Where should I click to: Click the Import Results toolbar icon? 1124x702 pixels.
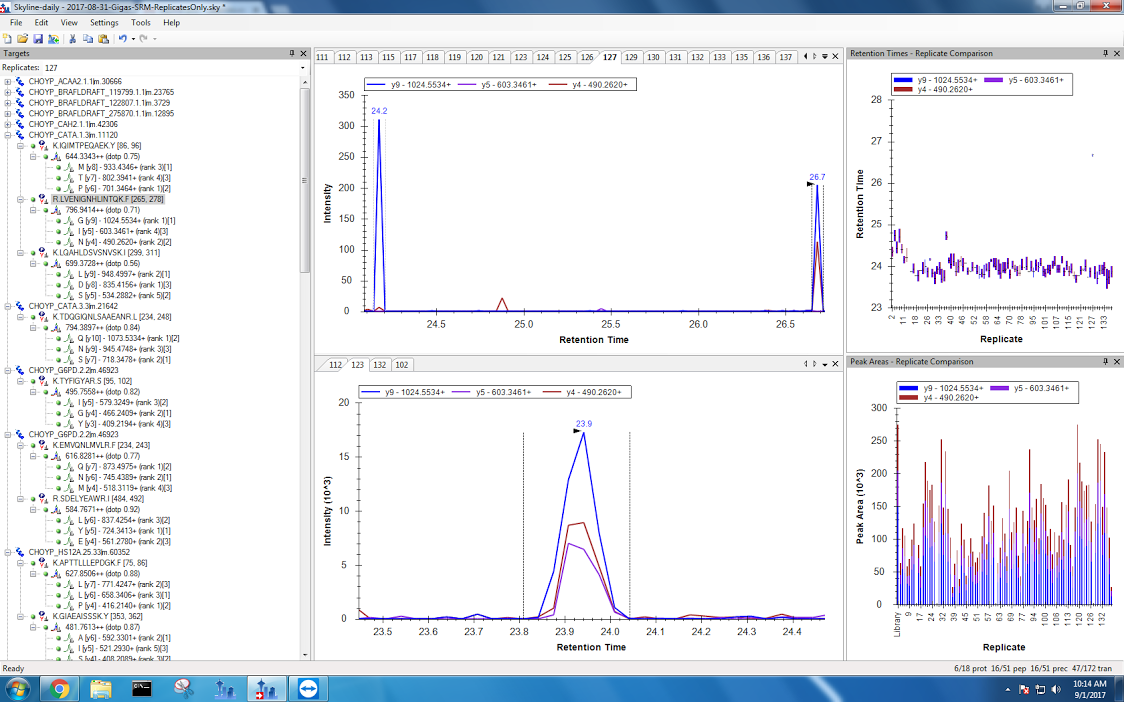pyautogui.click(x=52, y=38)
